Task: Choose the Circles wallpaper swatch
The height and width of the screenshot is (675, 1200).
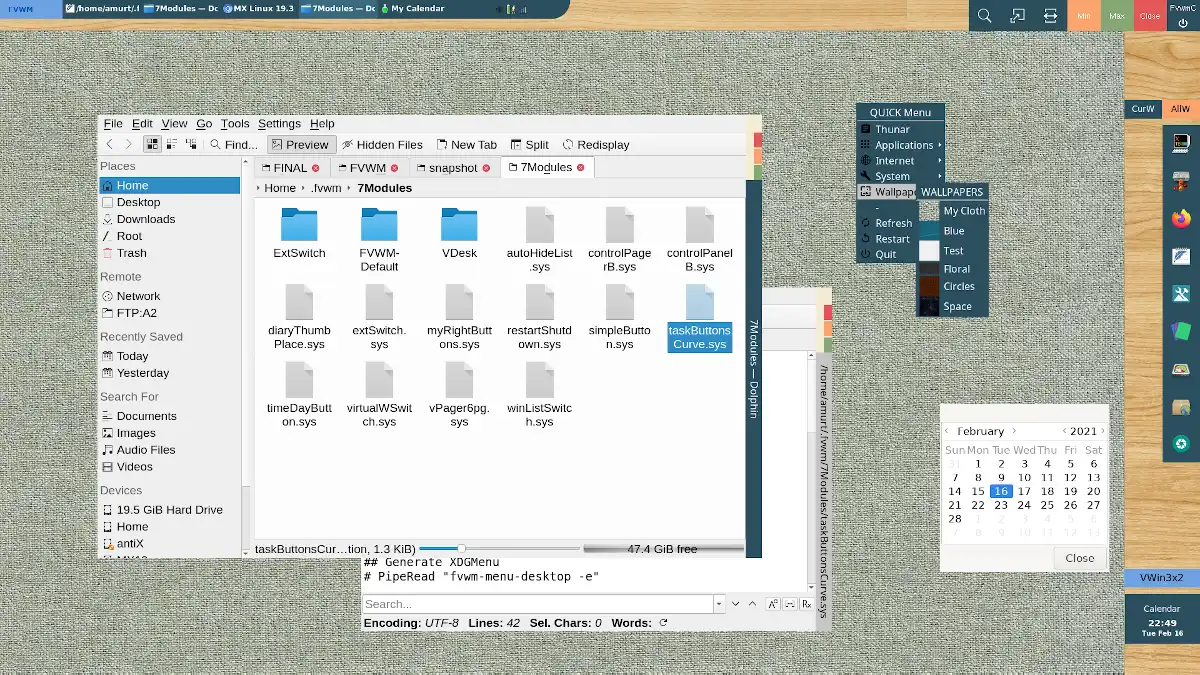Action: pos(929,286)
